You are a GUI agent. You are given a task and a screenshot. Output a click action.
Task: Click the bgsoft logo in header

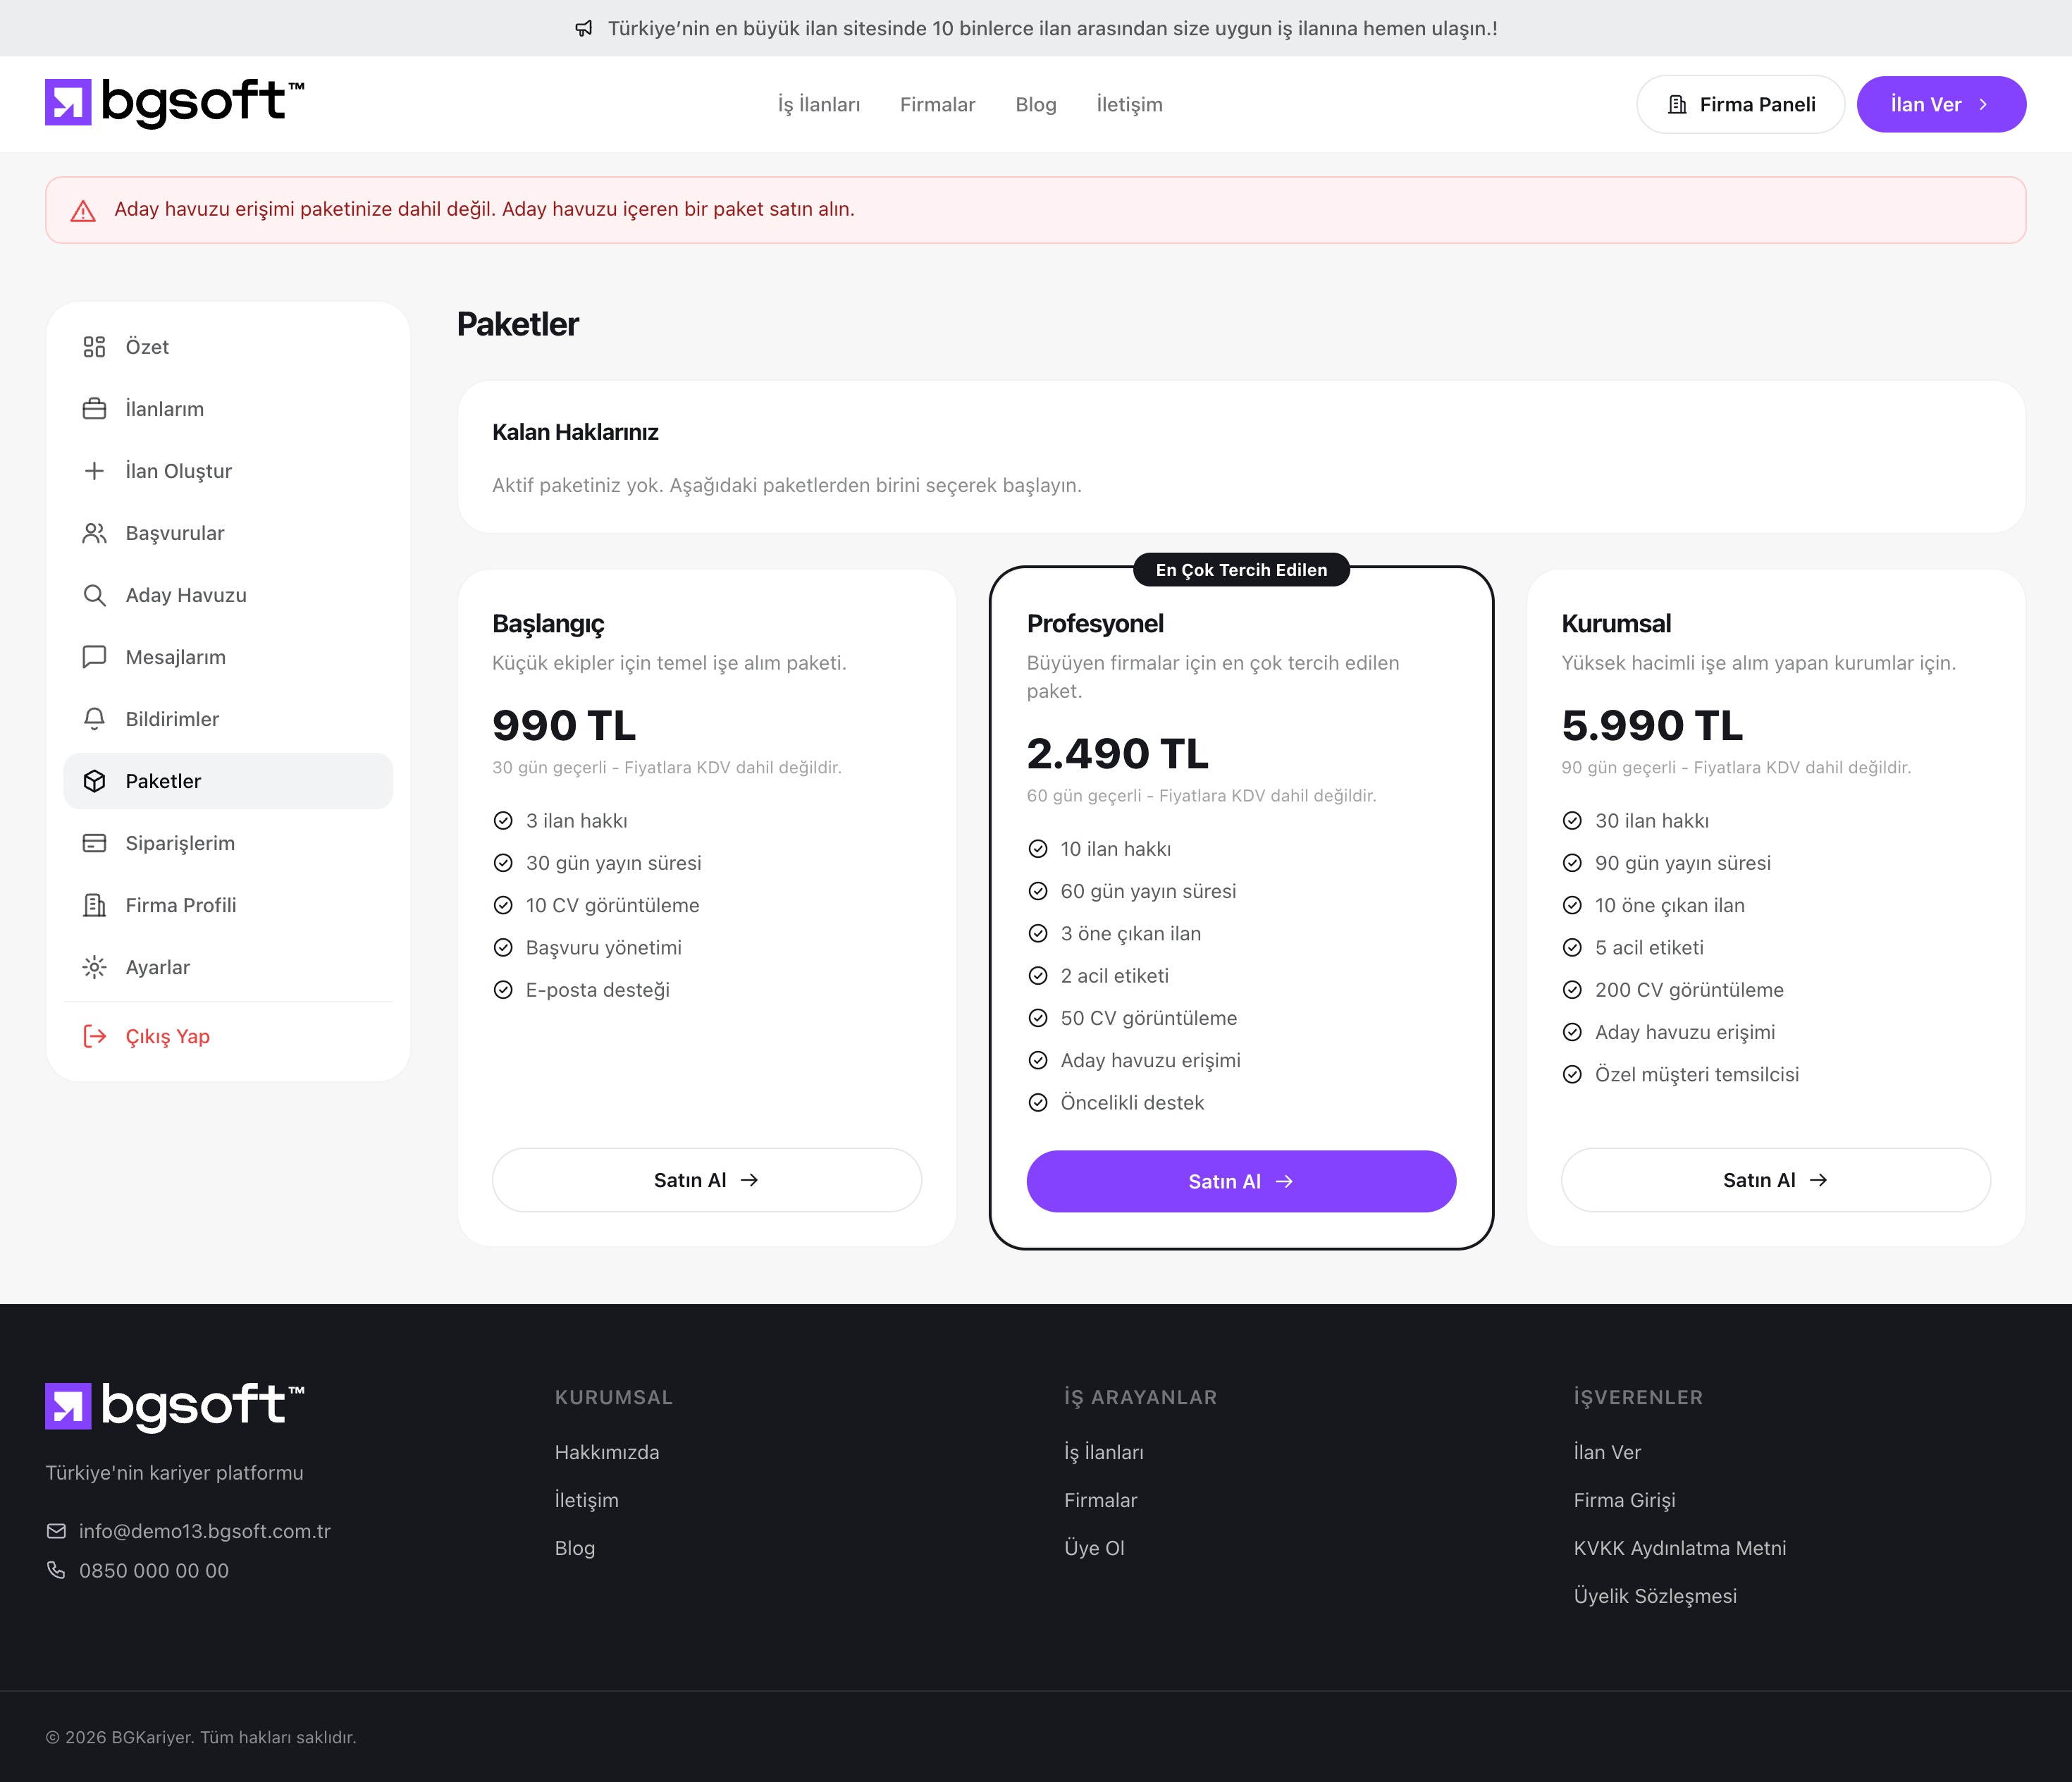pos(175,103)
